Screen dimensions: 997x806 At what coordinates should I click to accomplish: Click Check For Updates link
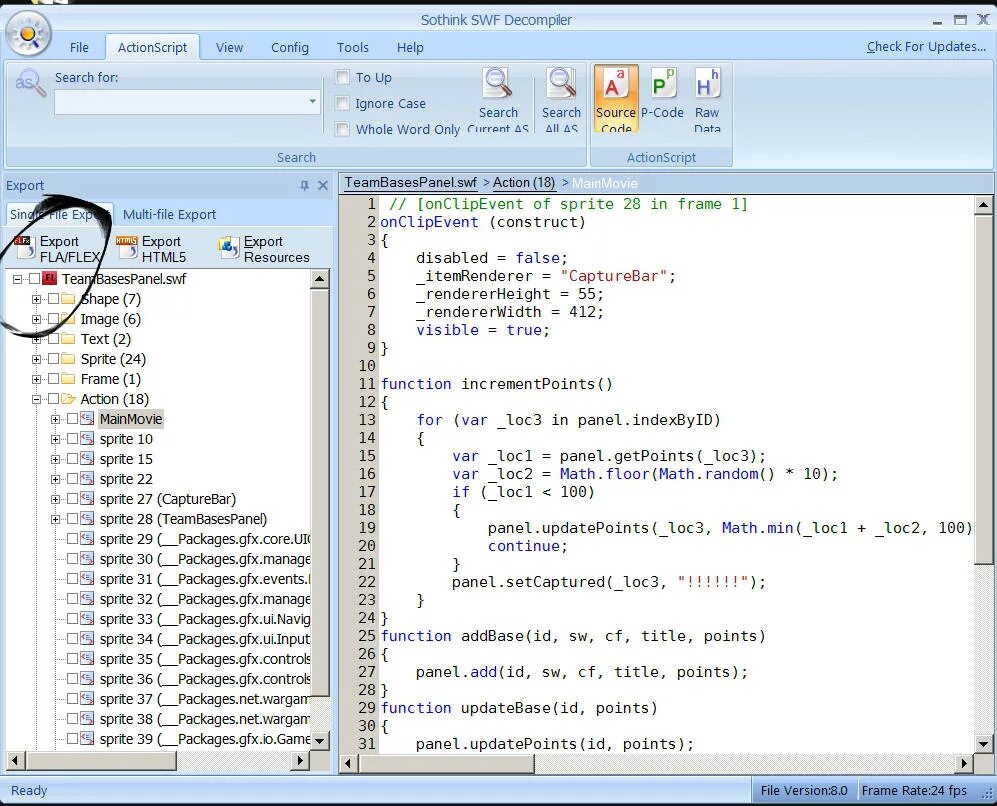coord(926,46)
